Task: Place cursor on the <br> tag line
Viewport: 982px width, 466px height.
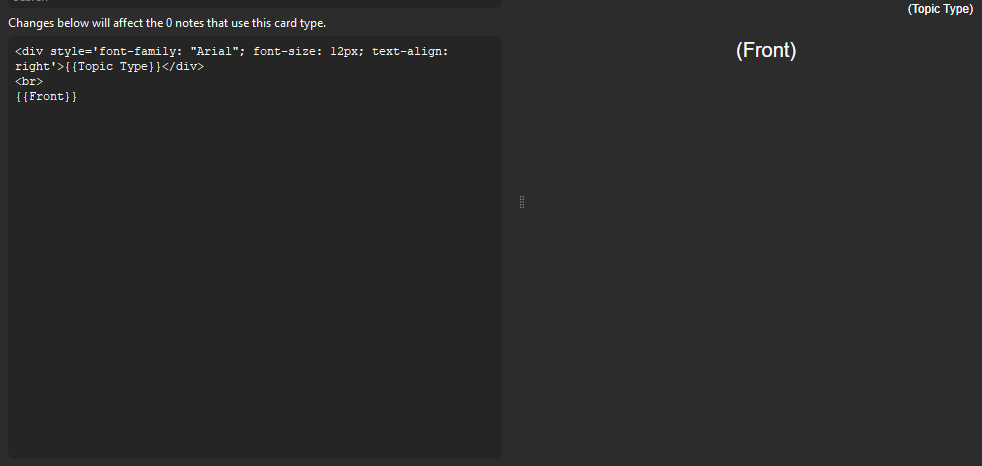Action: [29, 81]
